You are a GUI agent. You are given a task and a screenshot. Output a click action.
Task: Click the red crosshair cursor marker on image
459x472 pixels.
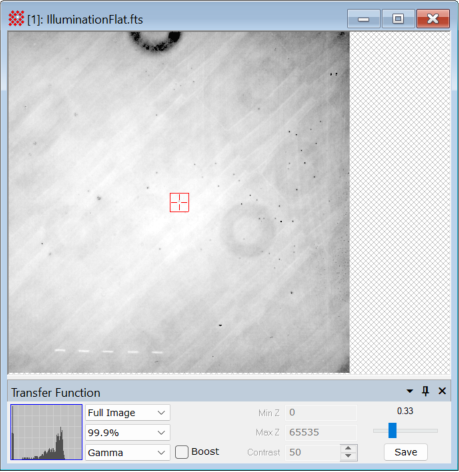179,202
